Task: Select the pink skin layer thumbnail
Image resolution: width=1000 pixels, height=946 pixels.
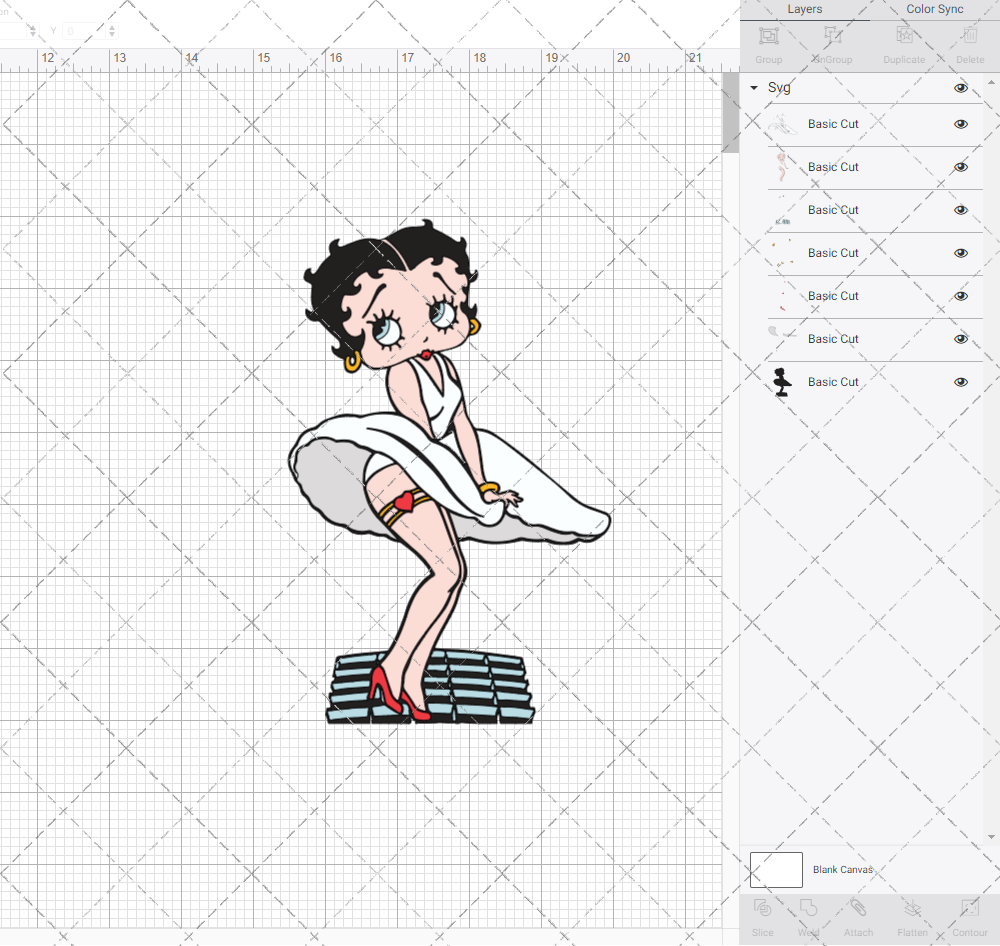Action: pos(783,167)
